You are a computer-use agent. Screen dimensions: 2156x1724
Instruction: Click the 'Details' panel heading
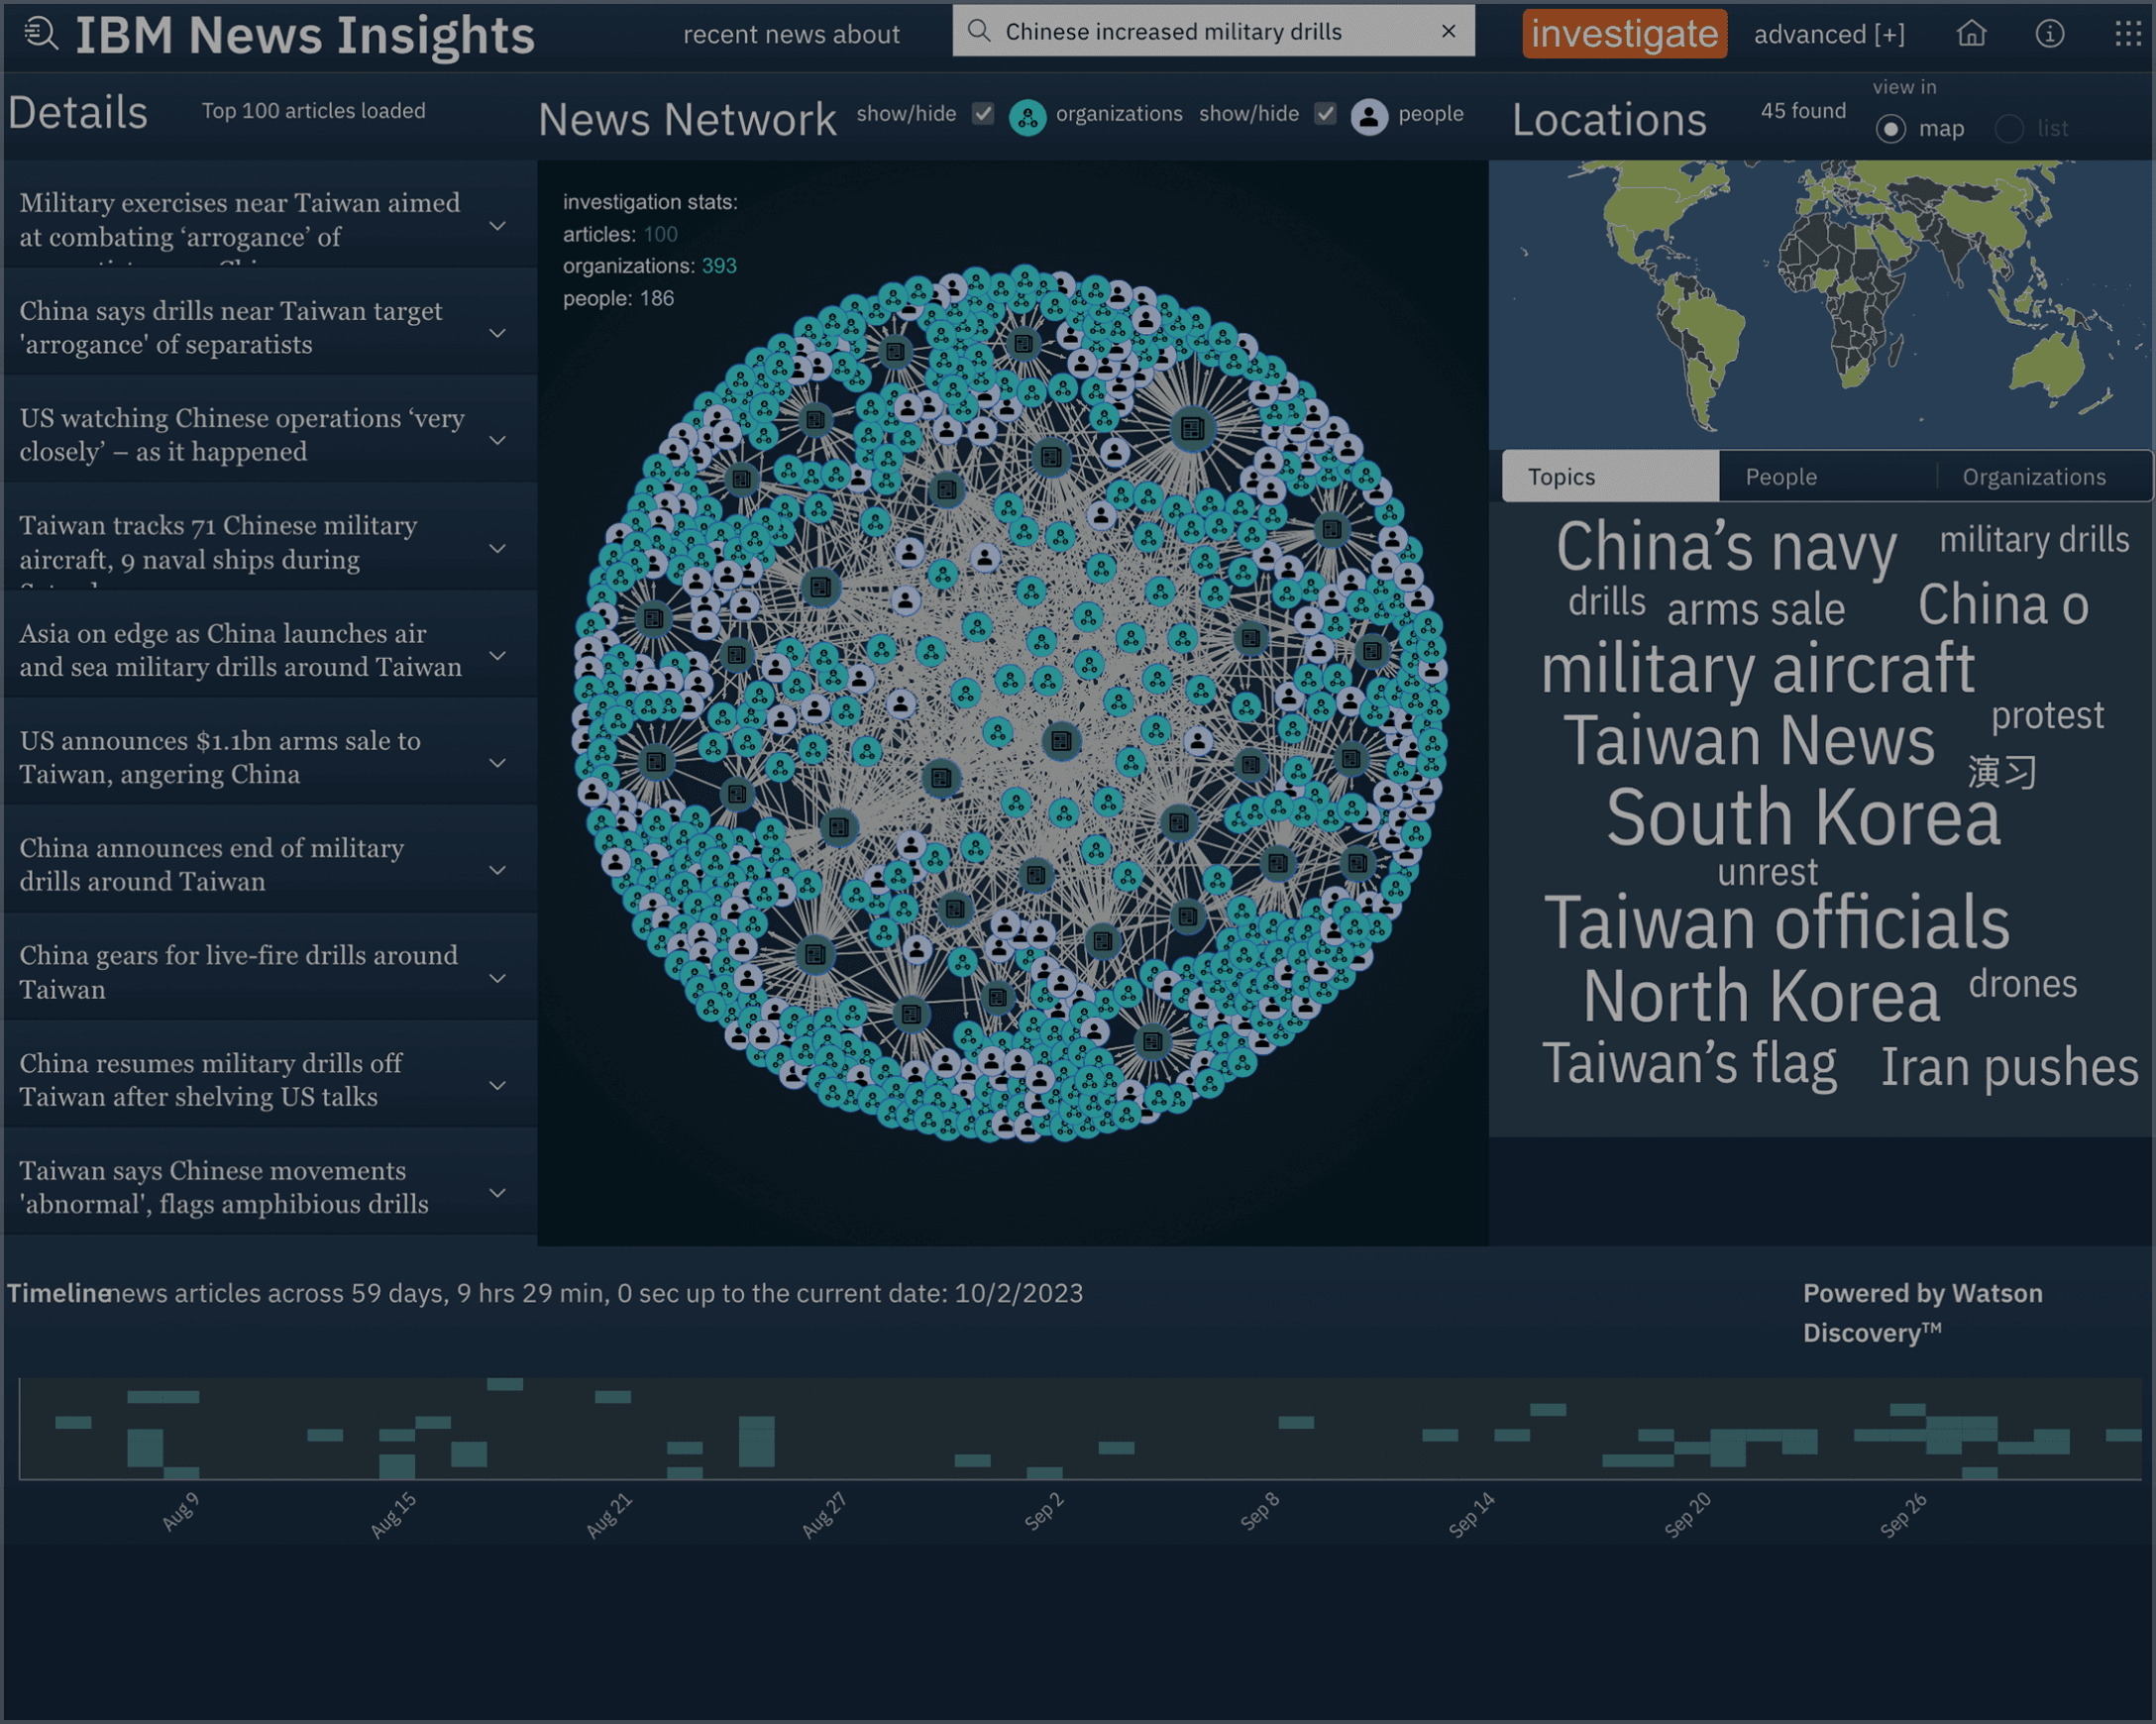tap(78, 113)
